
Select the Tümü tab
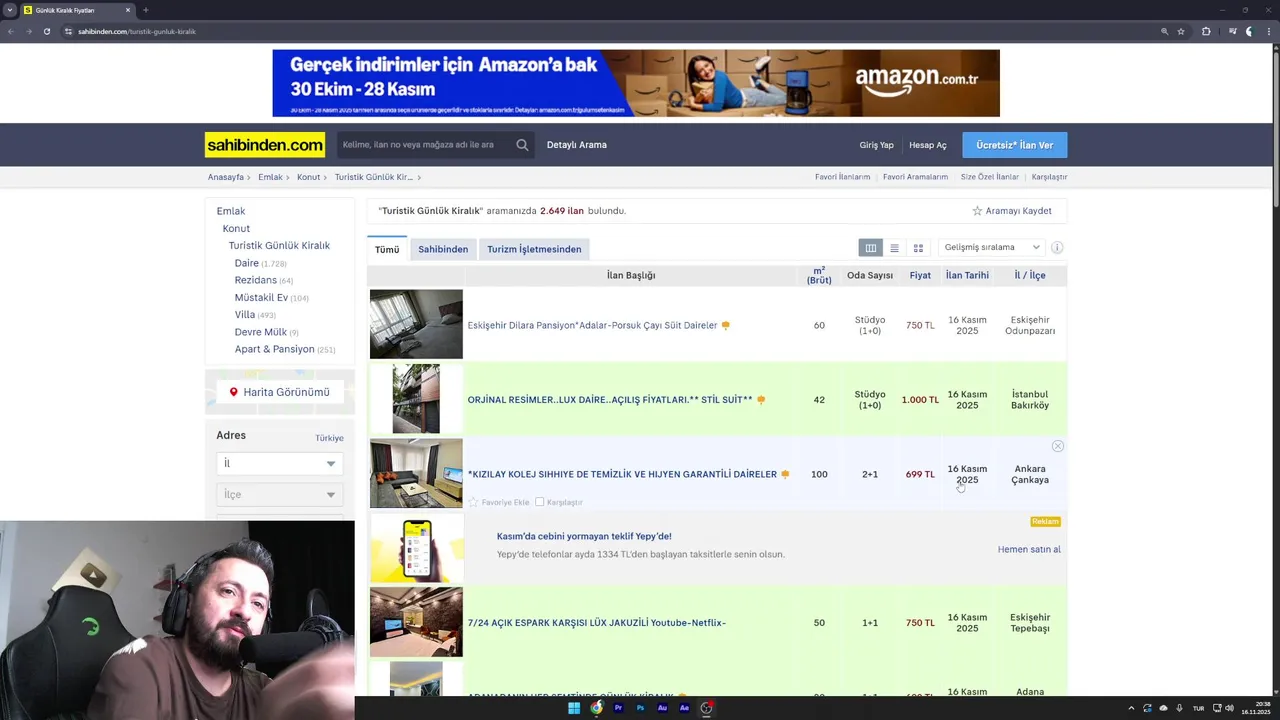tap(387, 249)
